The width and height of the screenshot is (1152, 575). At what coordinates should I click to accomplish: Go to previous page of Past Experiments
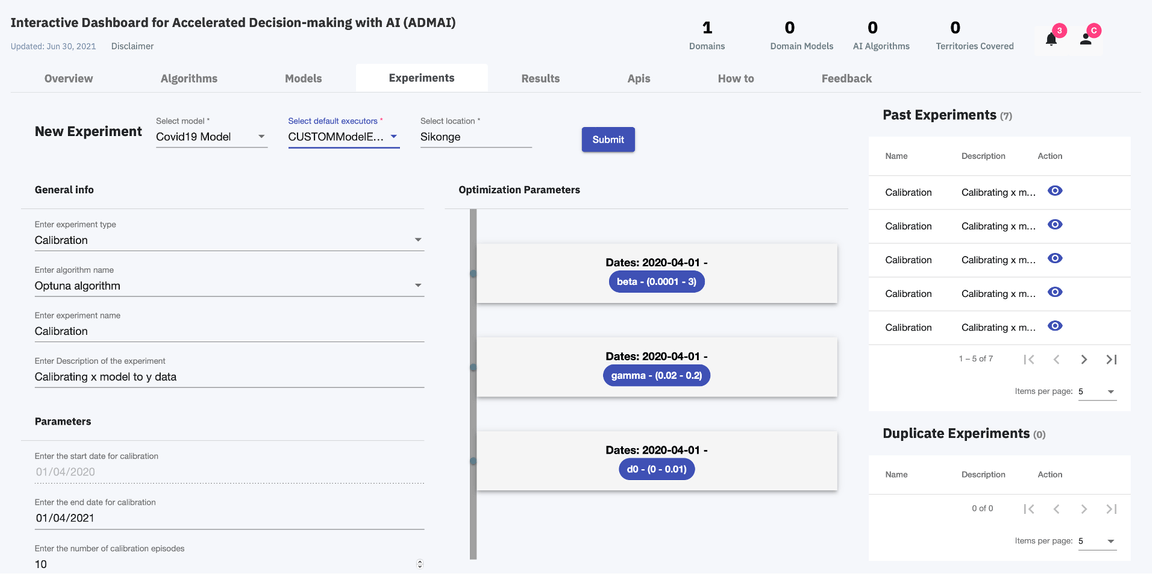click(x=1056, y=359)
